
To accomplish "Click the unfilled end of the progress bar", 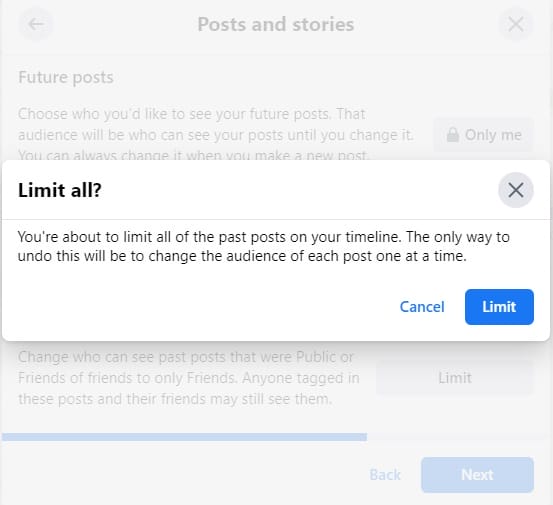I will pos(458,437).
